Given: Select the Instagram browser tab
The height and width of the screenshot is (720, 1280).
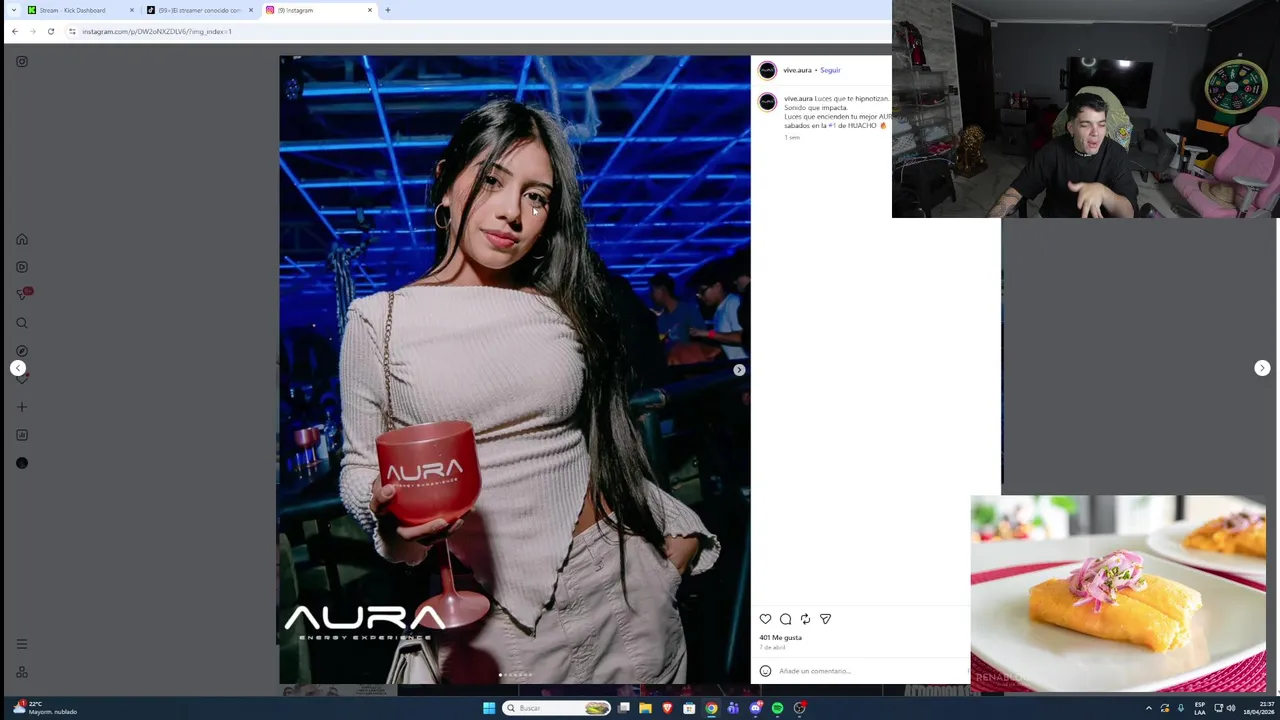Looking at the screenshot, I should click(318, 10).
